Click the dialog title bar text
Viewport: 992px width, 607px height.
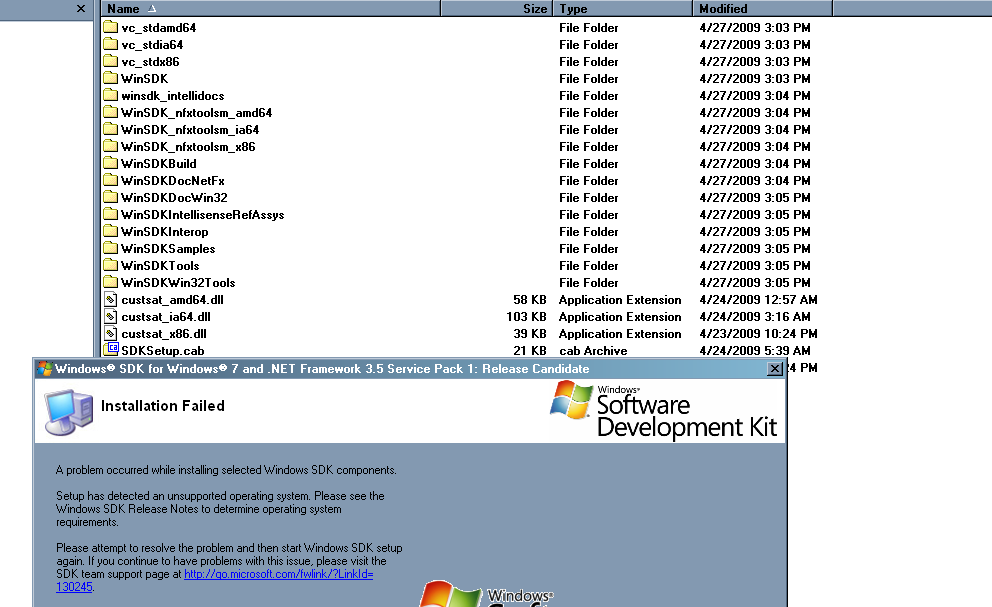tap(322, 369)
